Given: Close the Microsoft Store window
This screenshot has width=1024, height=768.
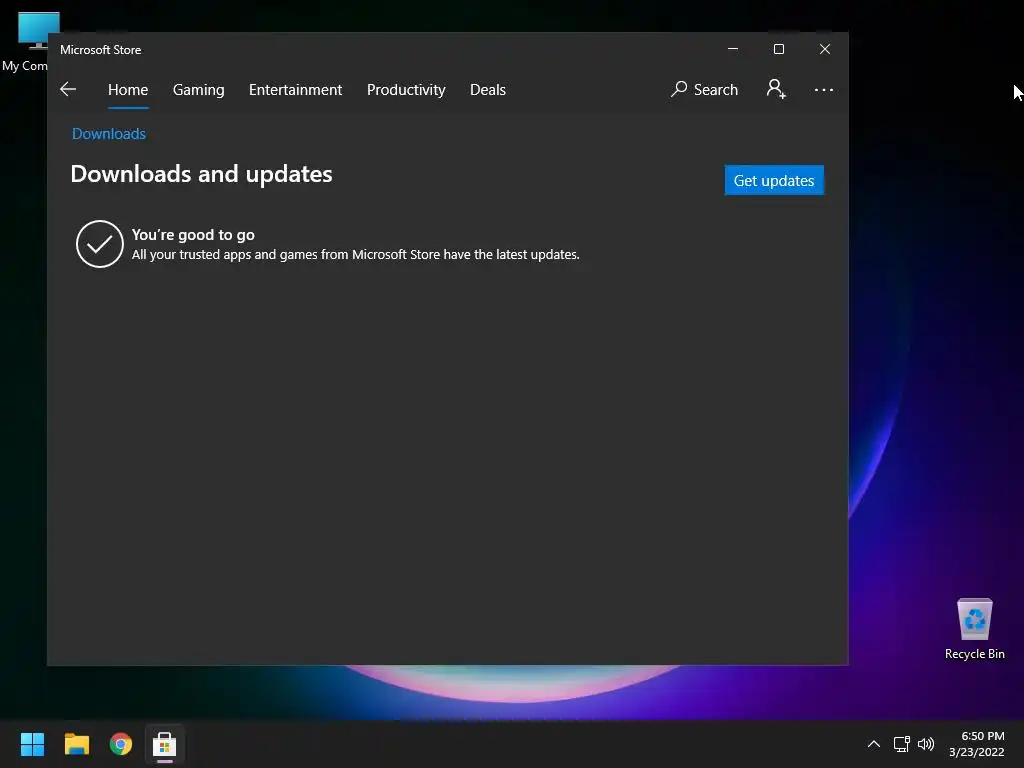Looking at the screenshot, I should (825, 49).
